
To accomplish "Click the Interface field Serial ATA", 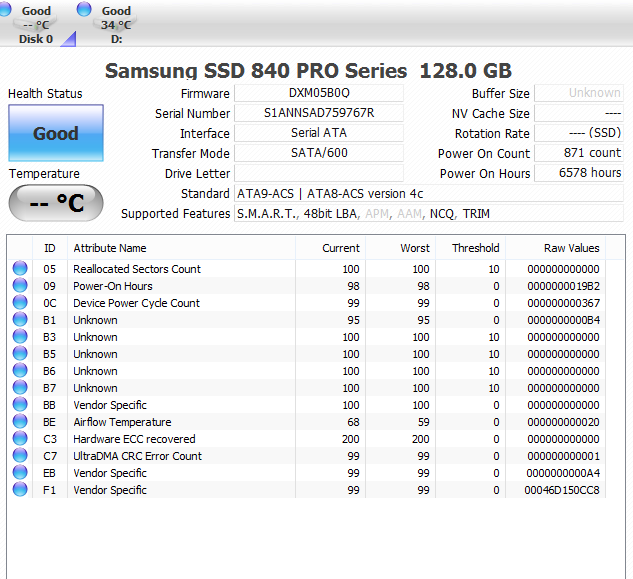I will coord(319,133).
